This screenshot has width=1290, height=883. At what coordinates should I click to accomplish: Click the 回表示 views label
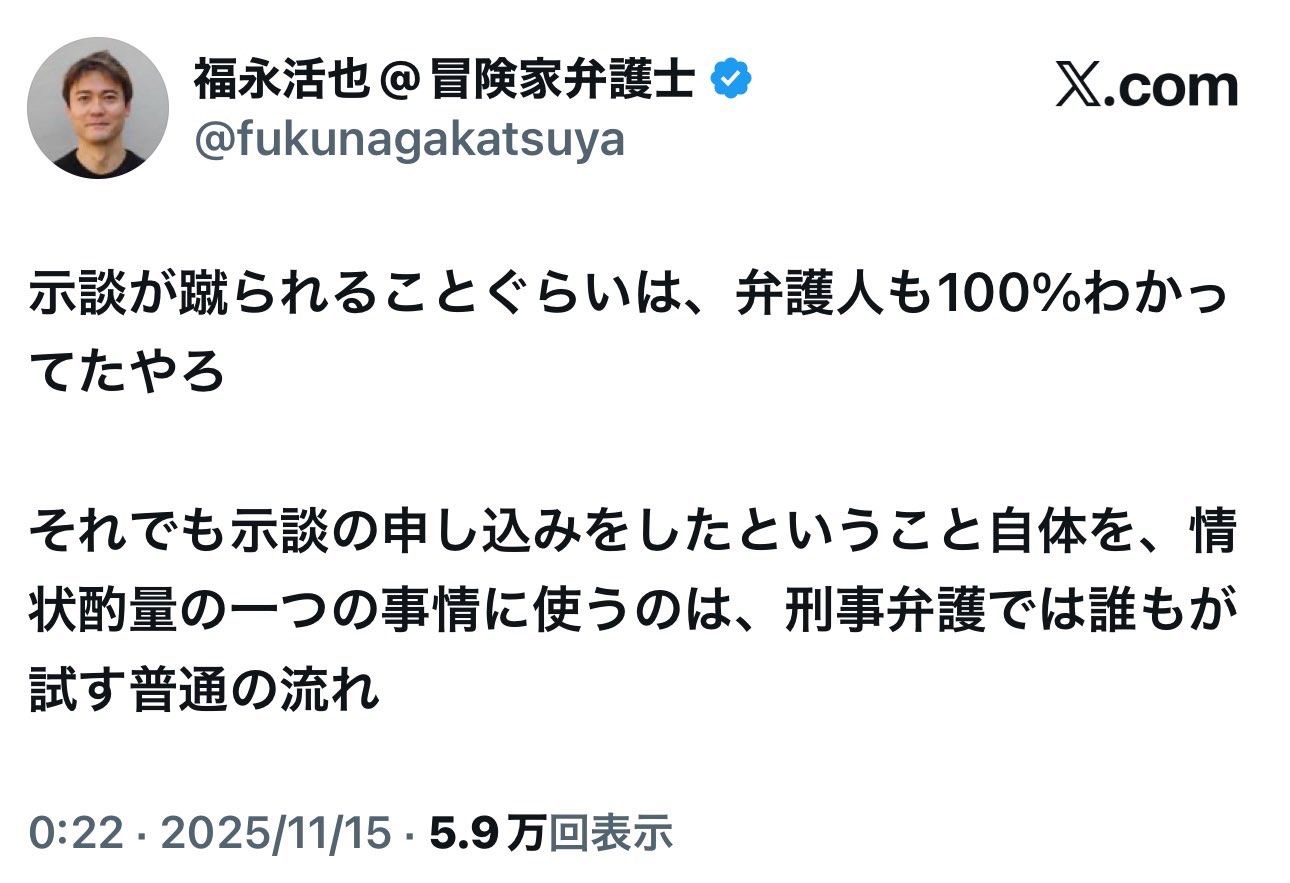[611, 832]
